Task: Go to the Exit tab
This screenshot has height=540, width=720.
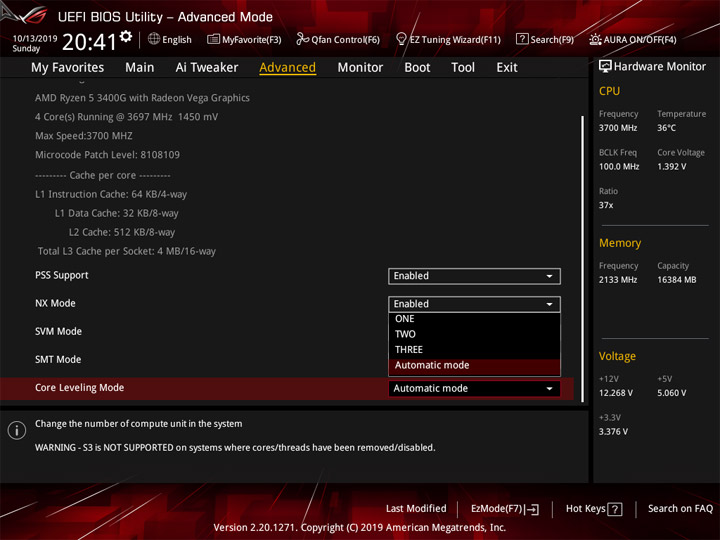Action: tap(506, 68)
